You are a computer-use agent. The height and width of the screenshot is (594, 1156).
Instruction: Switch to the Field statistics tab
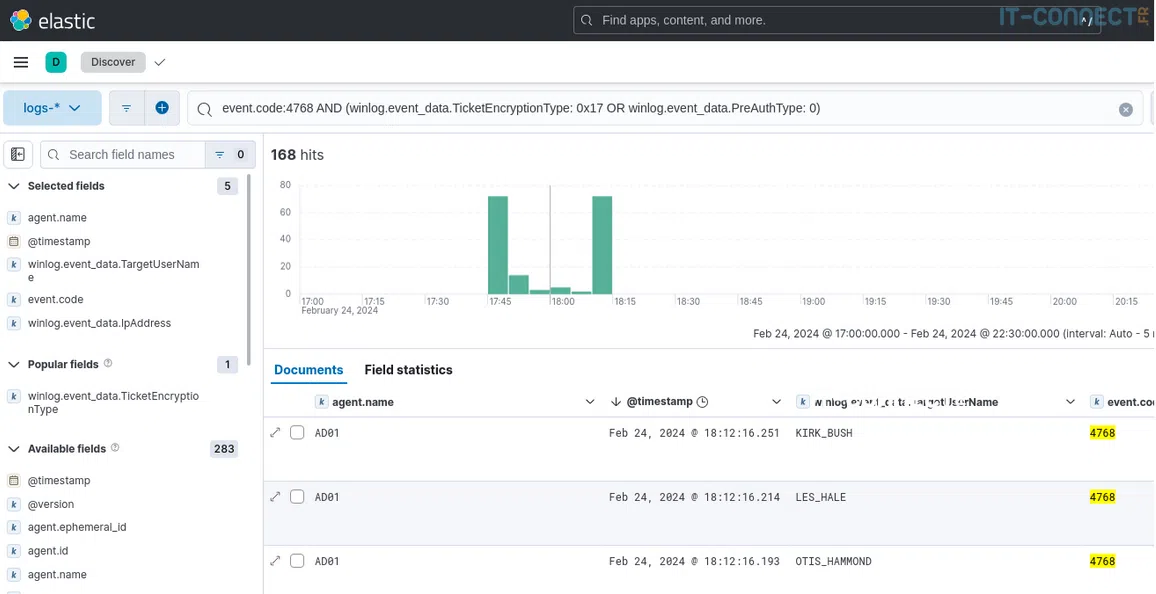tap(408, 370)
